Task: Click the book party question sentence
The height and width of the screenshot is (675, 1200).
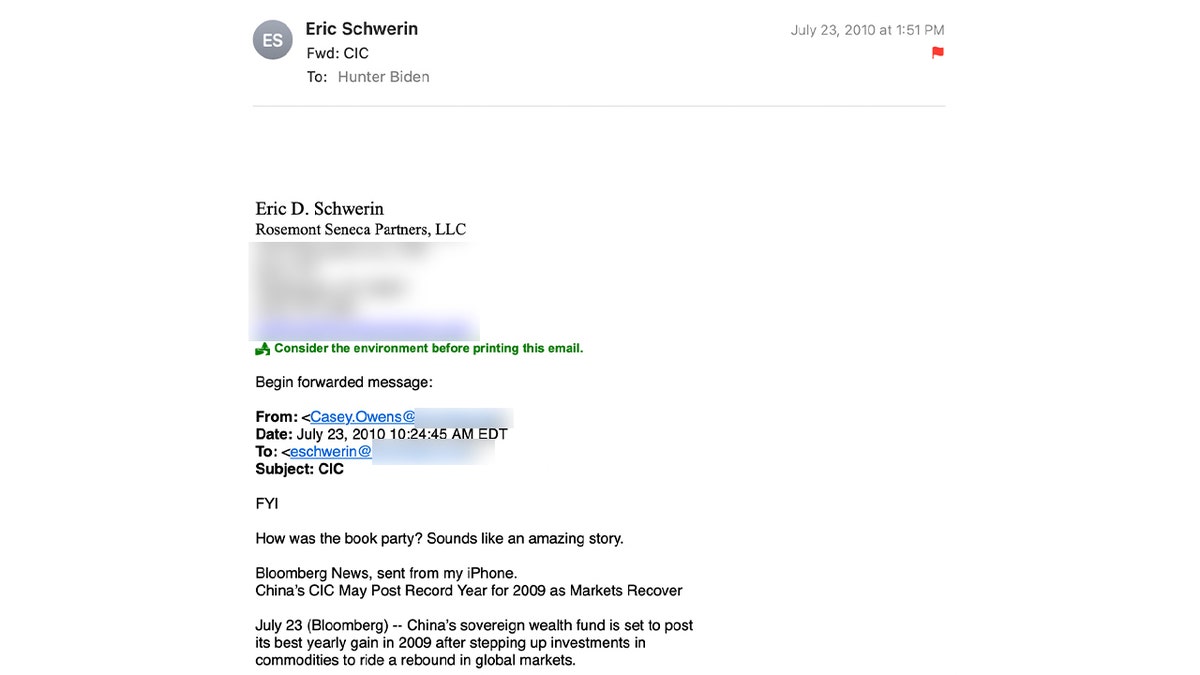Action: pos(439,539)
